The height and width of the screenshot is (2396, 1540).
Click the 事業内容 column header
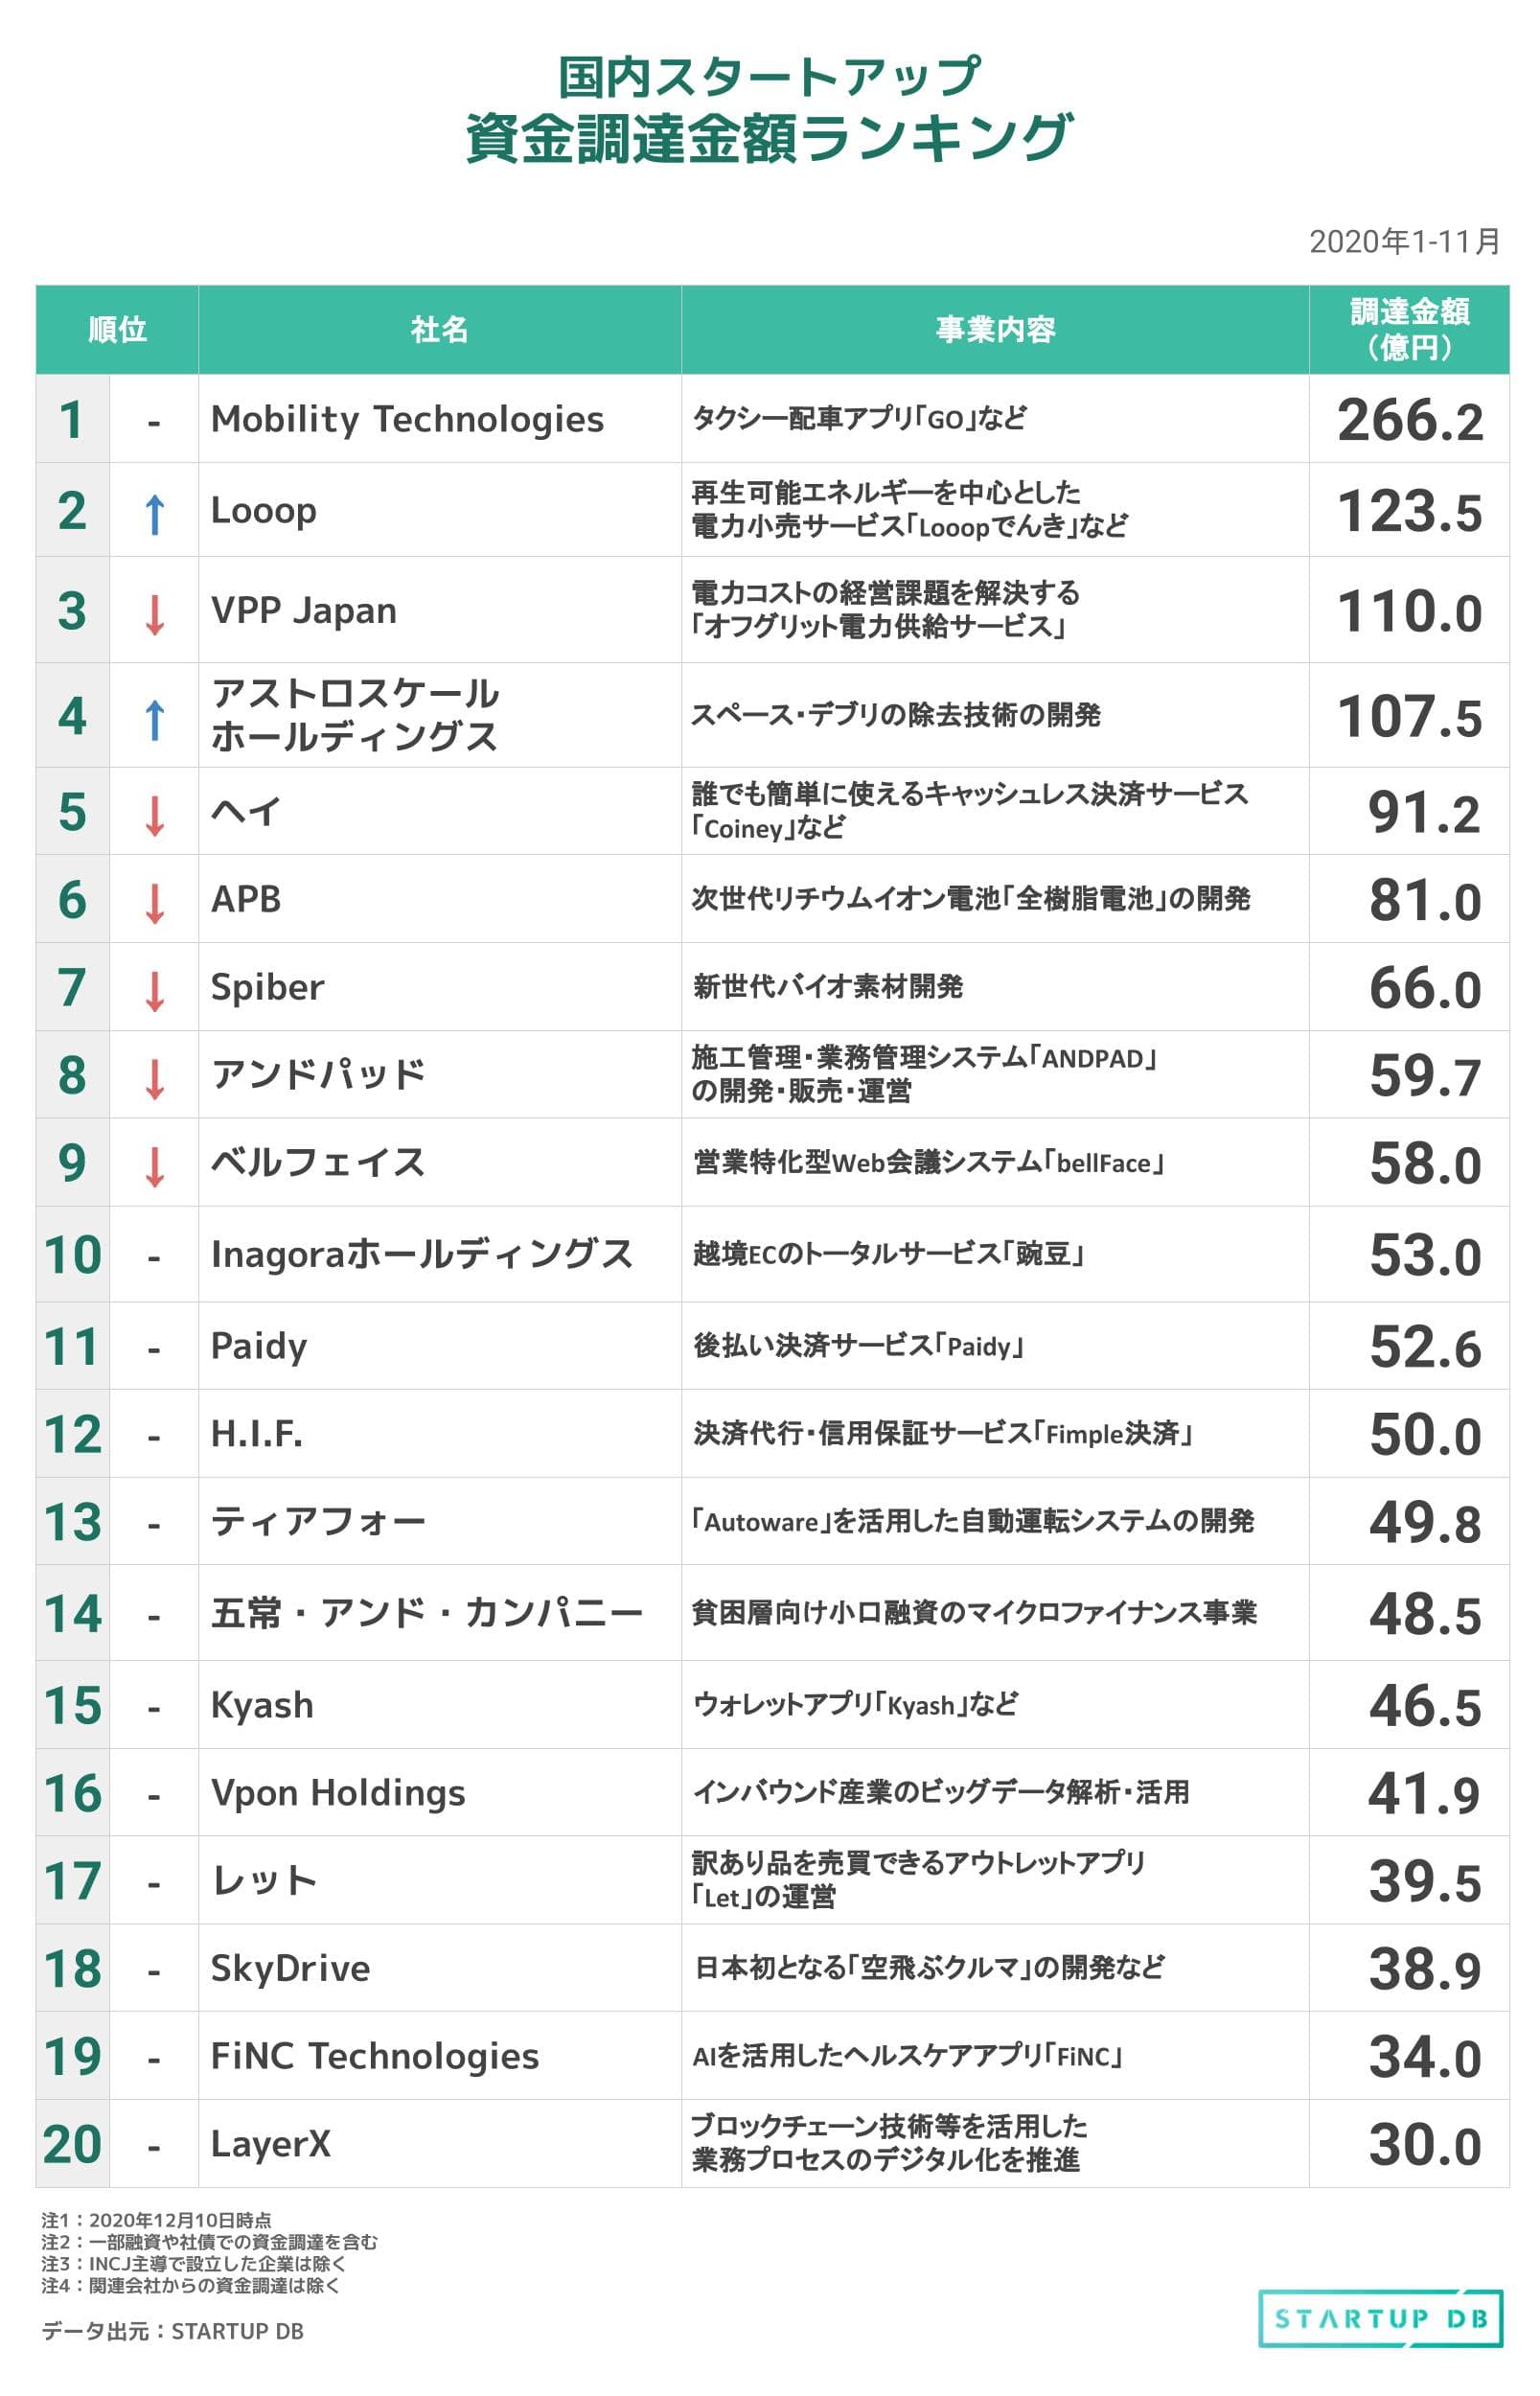tap(995, 329)
